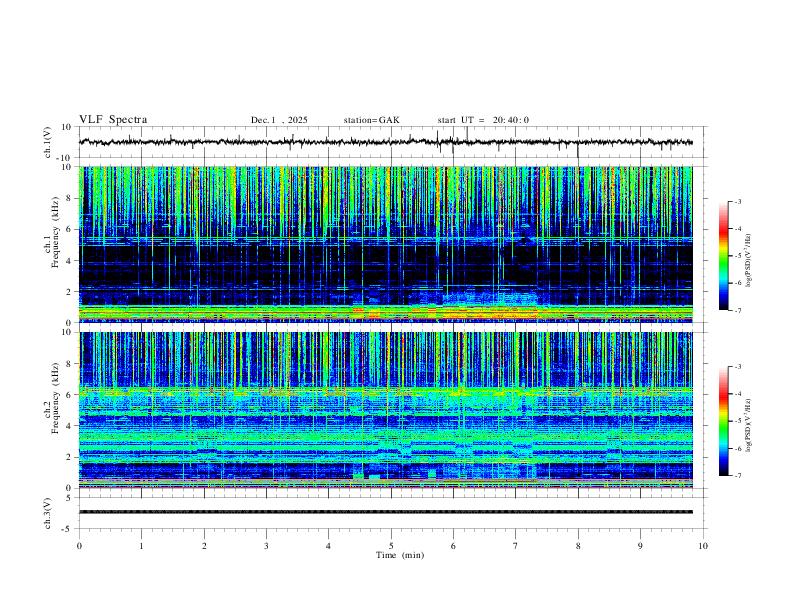Image resolution: width=792 pixels, height=612 pixels.
Task: Click the "-7" tick on the ch.1 colorbar
Action: coord(738,310)
